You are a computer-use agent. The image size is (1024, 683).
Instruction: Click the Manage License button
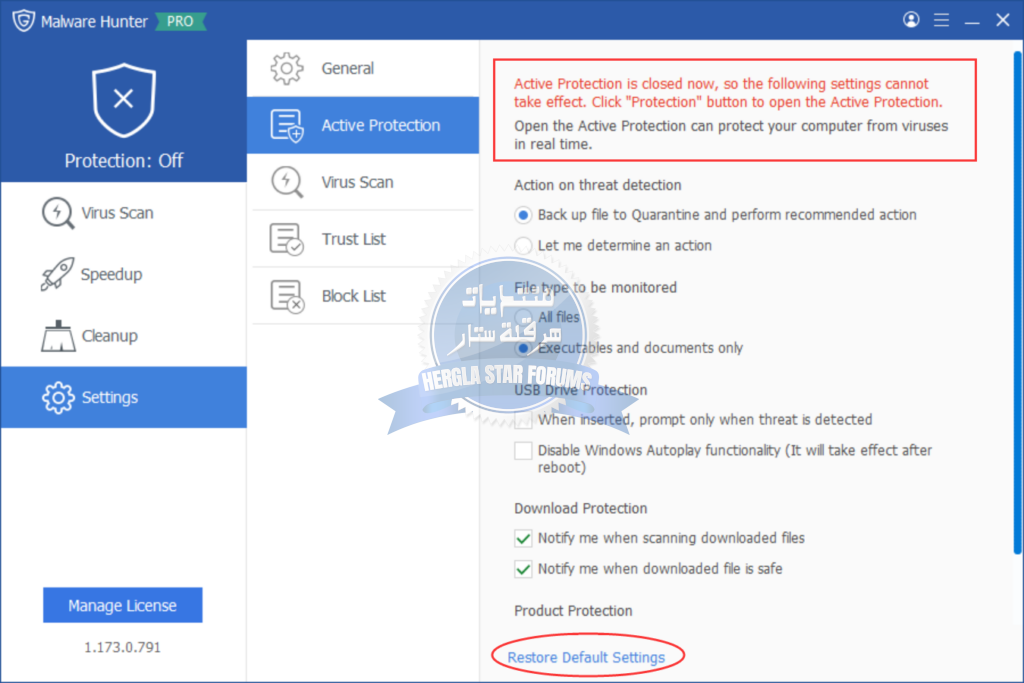click(123, 606)
